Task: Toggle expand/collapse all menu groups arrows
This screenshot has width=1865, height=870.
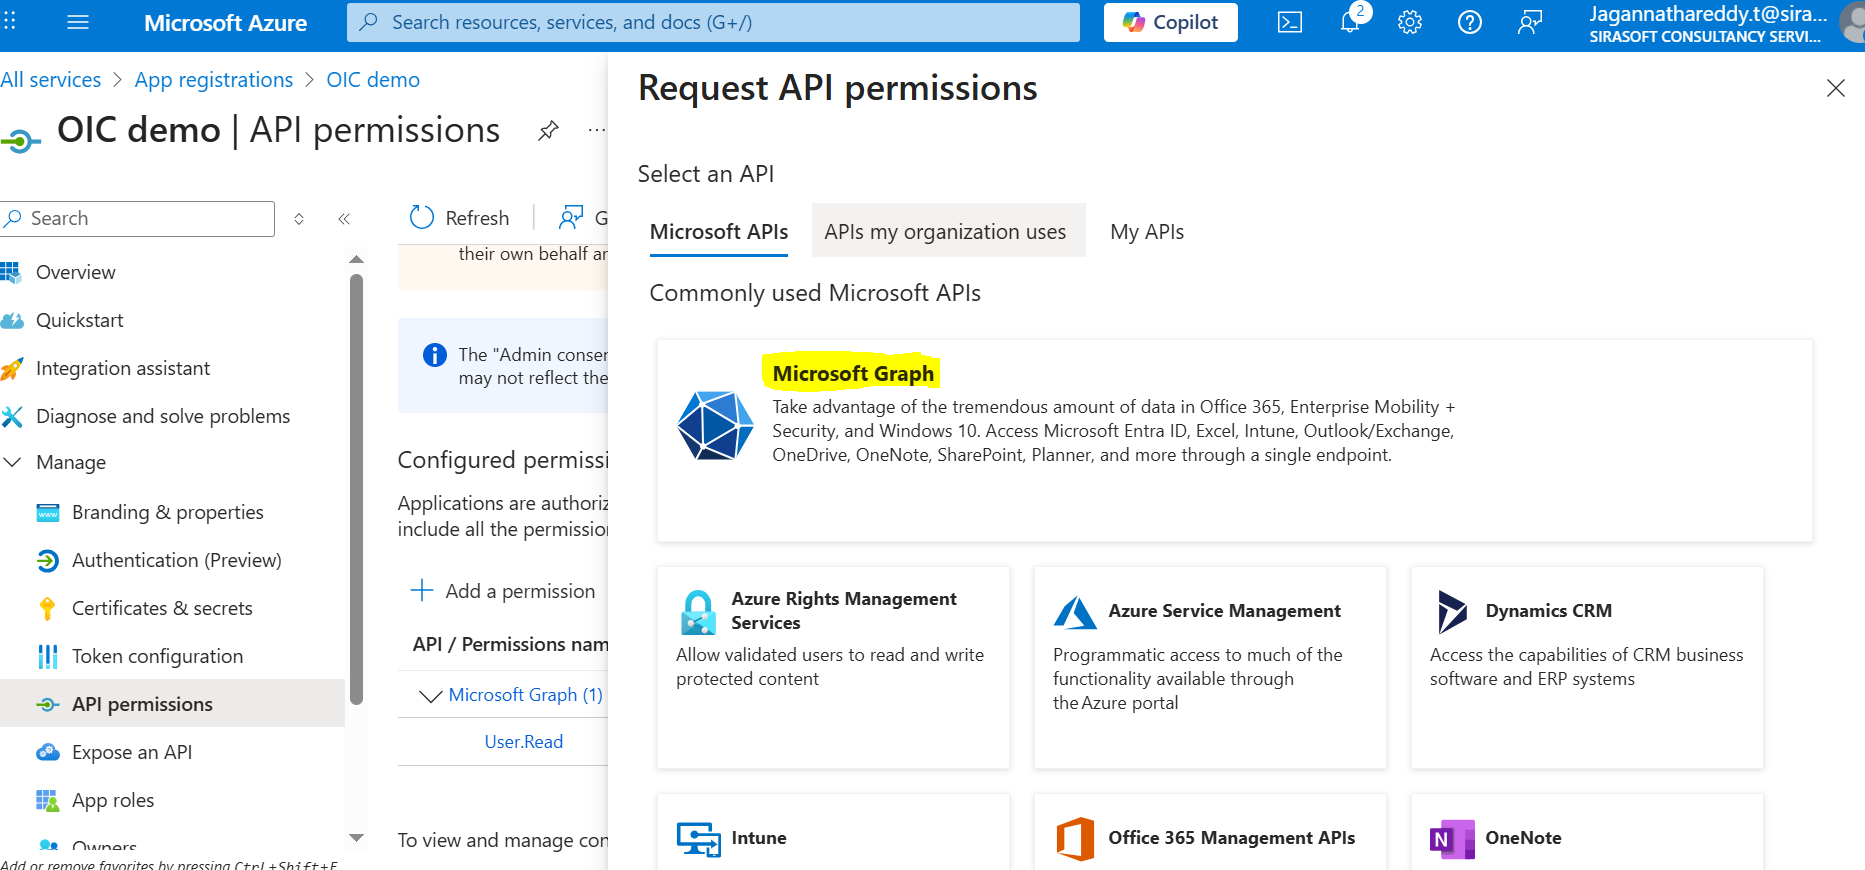Action: (299, 218)
